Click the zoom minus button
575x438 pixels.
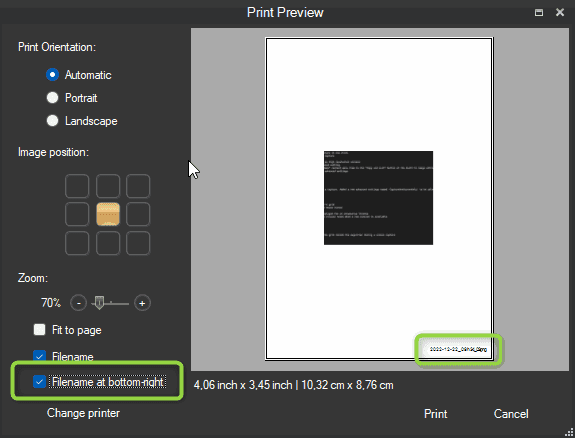tap(78, 303)
